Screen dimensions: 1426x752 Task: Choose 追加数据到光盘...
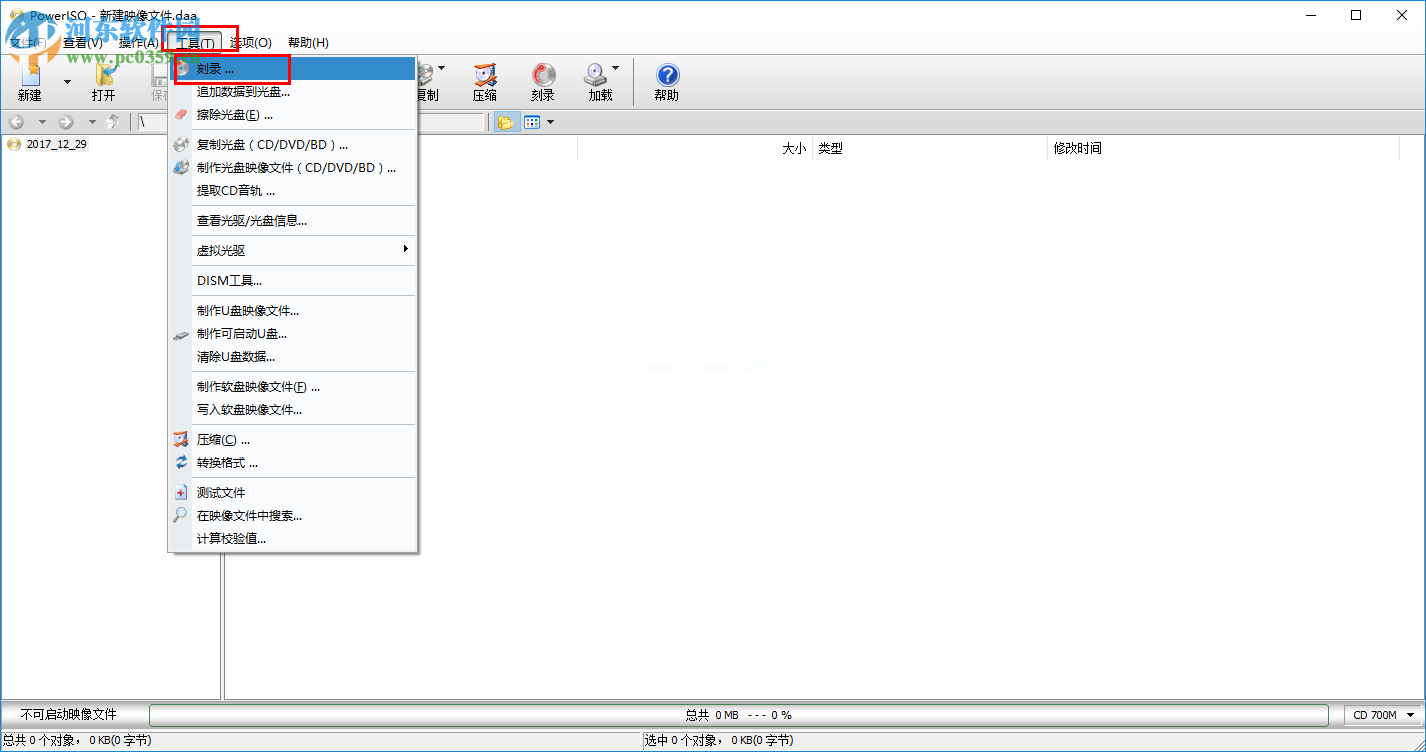[x=292, y=92]
